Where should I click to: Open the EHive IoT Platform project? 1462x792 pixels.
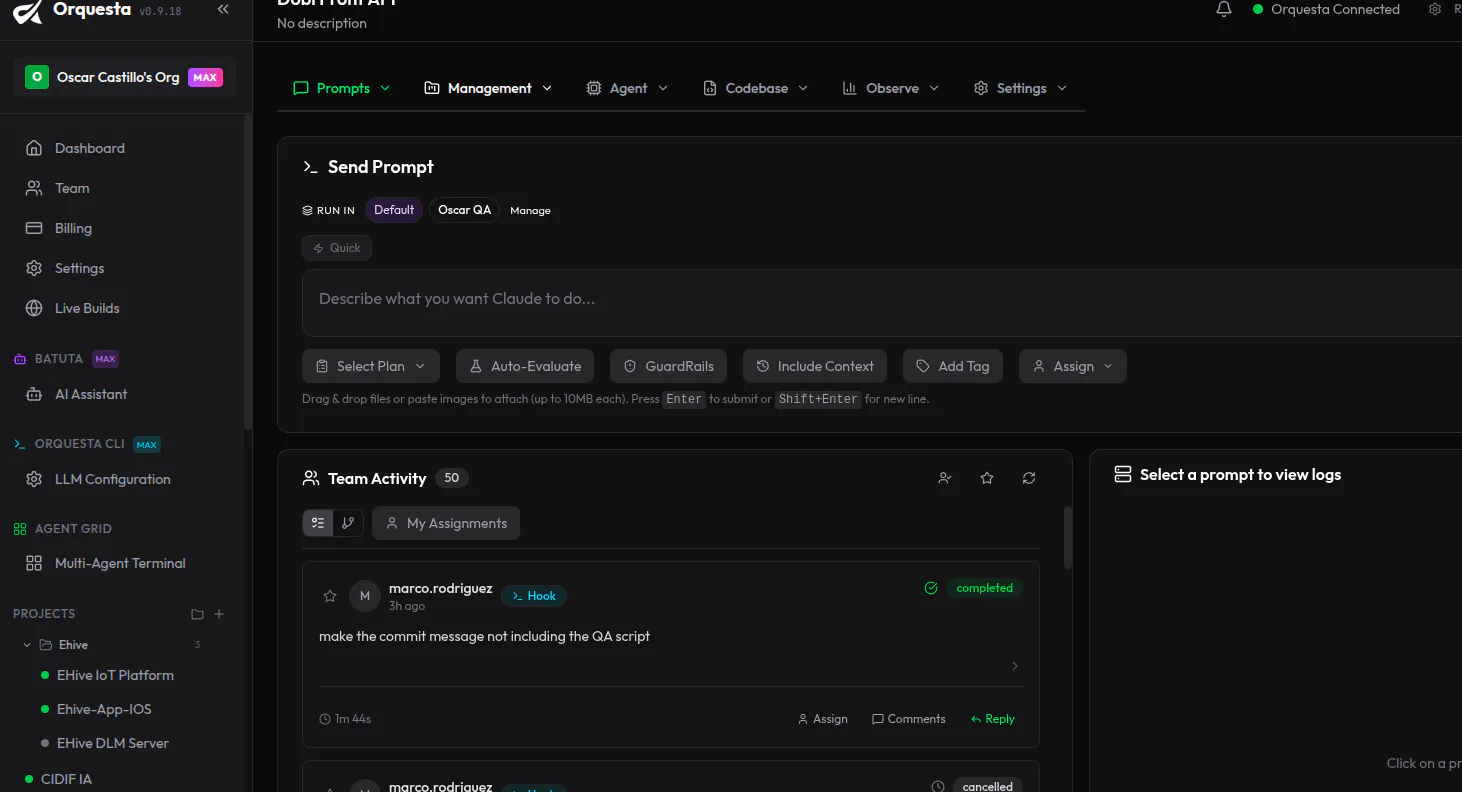pyautogui.click(x=115, y=675)
